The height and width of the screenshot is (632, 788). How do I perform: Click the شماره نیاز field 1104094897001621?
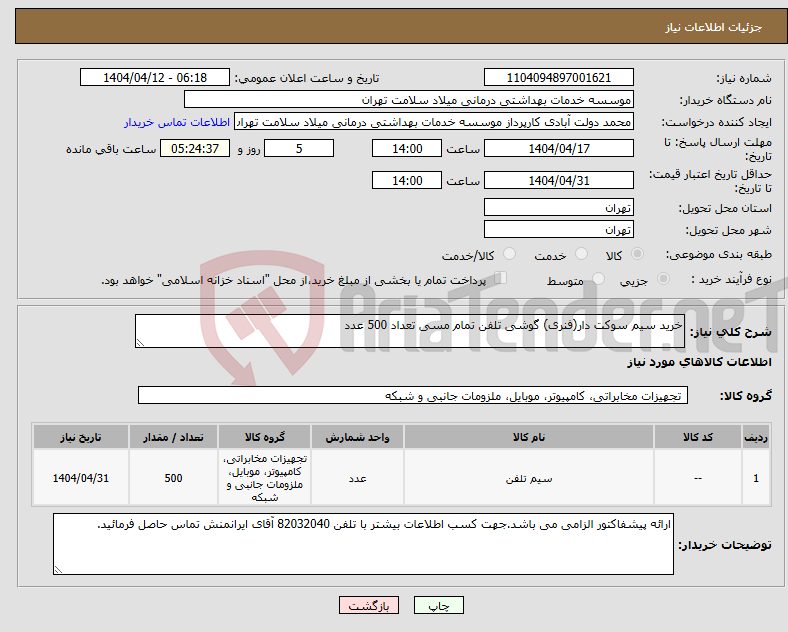(558, 77)
